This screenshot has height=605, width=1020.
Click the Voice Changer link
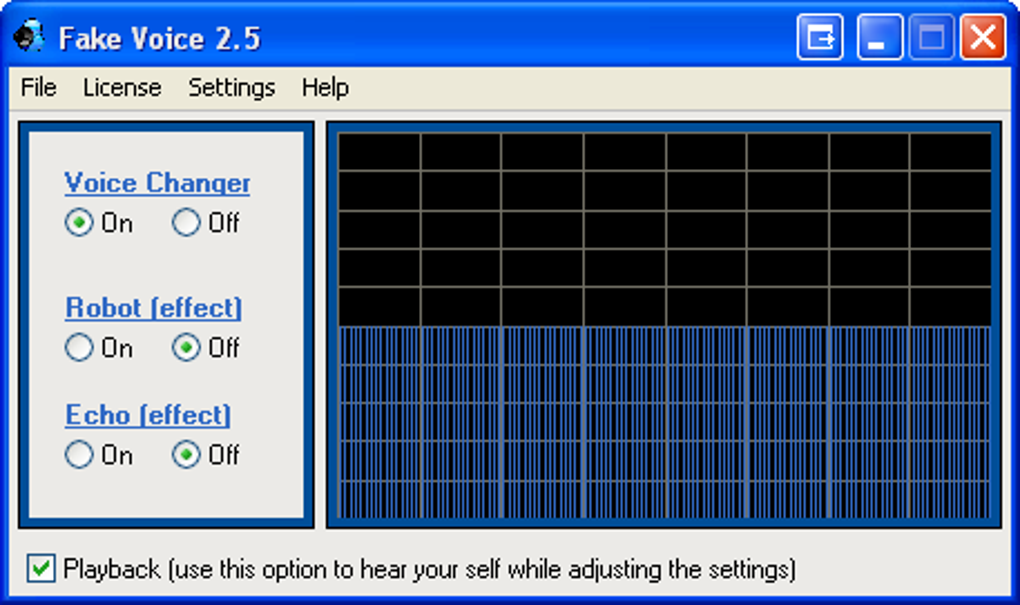[157, 183]
